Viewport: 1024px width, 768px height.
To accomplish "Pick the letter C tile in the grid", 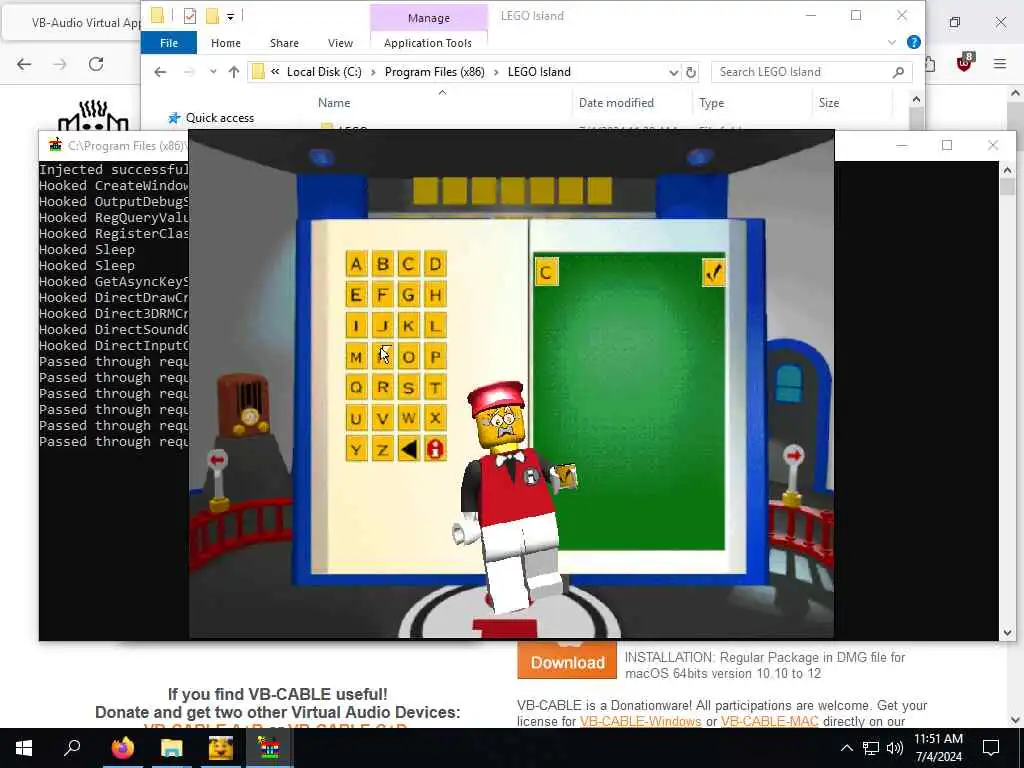I will point(409,264).
